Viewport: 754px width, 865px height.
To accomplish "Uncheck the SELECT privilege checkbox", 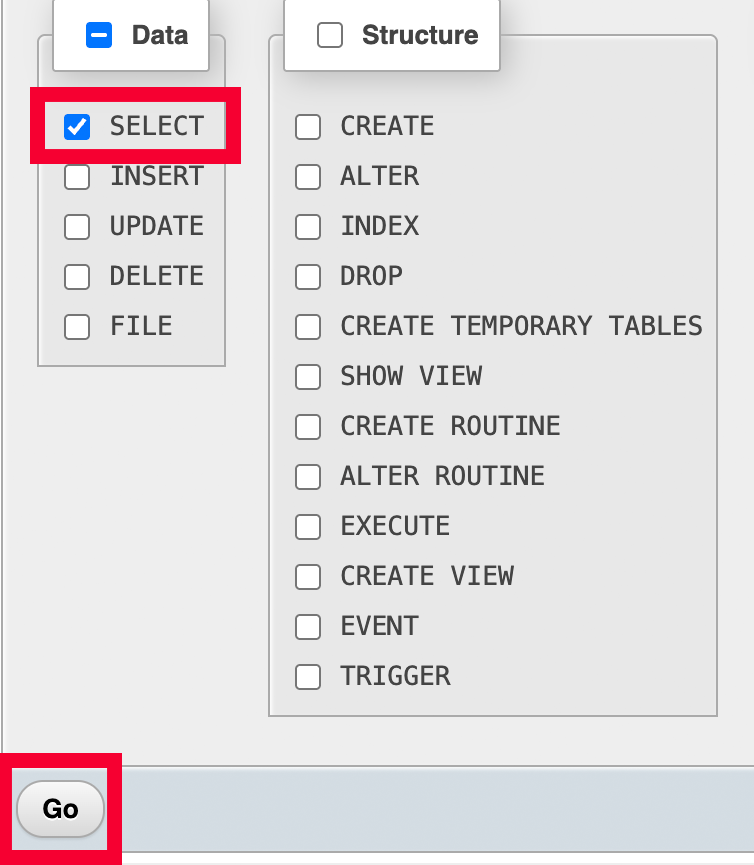I will point(77,127).
